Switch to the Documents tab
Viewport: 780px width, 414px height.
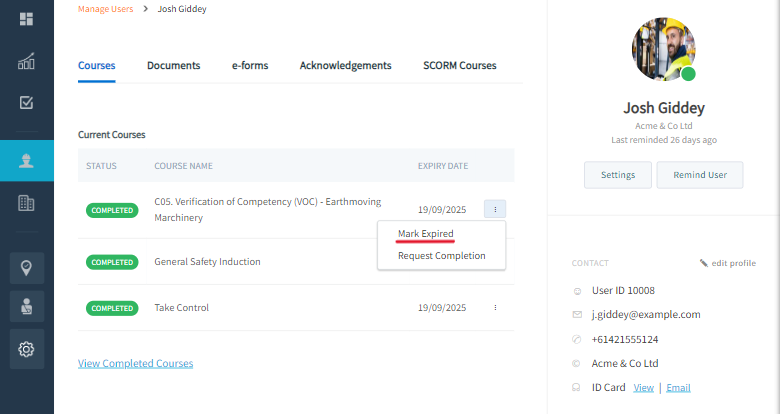point(174,66)
